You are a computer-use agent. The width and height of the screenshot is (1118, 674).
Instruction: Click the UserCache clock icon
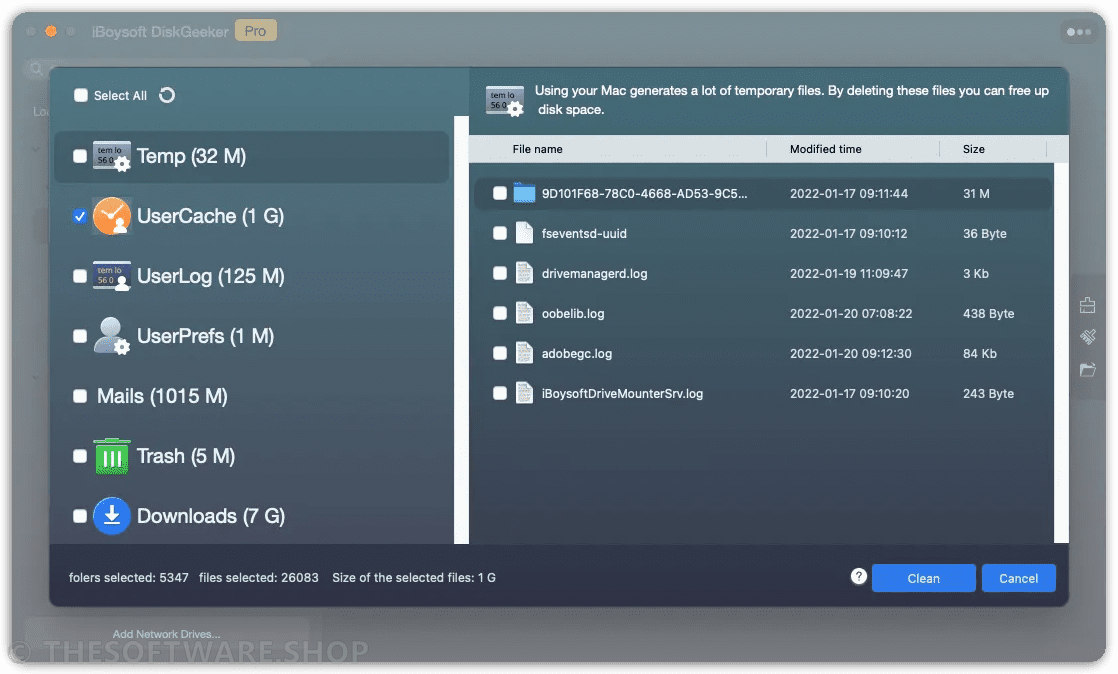[112, 215]
